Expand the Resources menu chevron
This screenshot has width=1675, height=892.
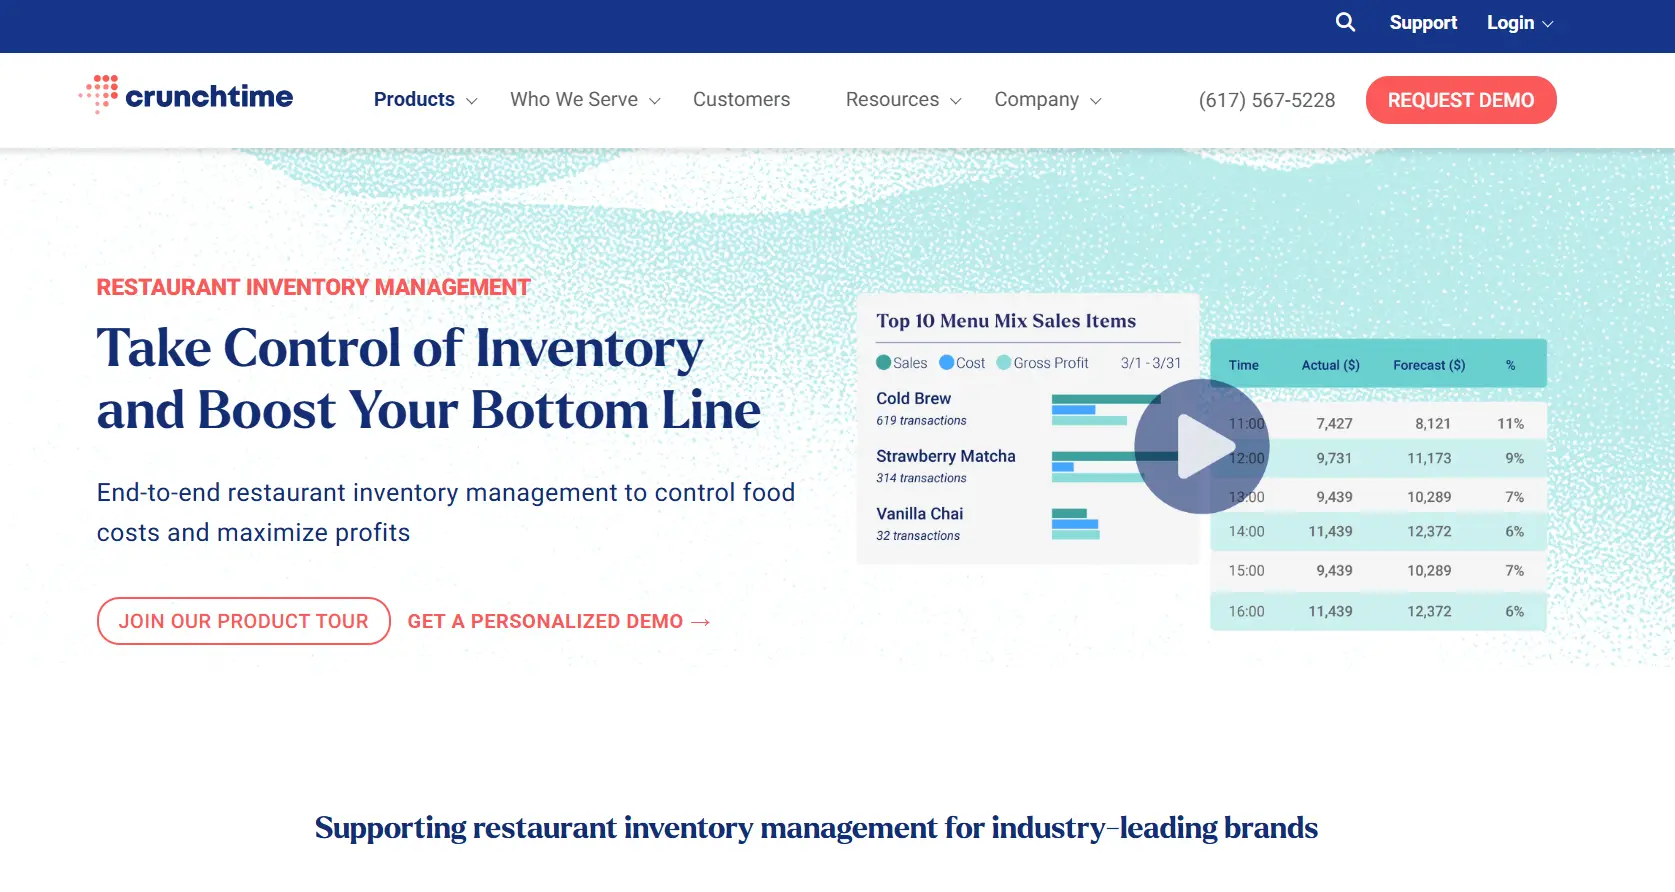(956, 101)
